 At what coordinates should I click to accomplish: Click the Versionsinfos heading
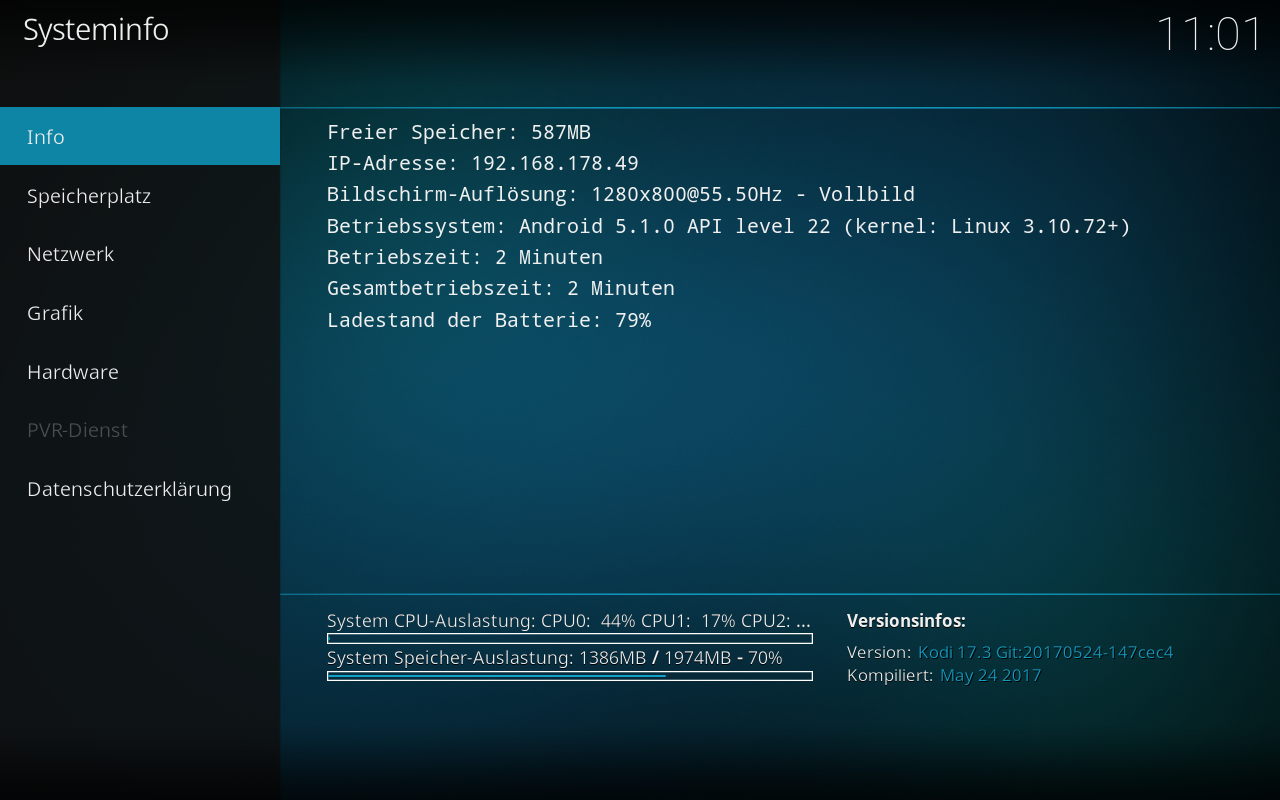coord(906,620)
